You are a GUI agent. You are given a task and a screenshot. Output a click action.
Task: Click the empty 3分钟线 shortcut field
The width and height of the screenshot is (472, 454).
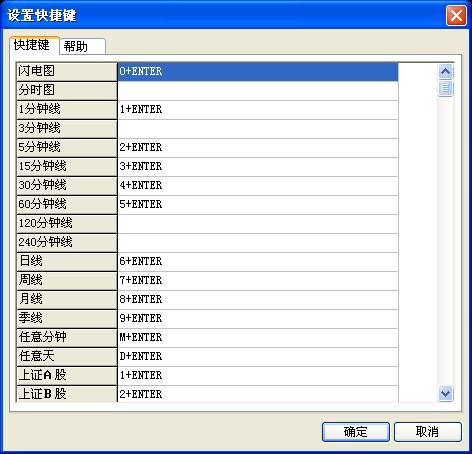258,129
